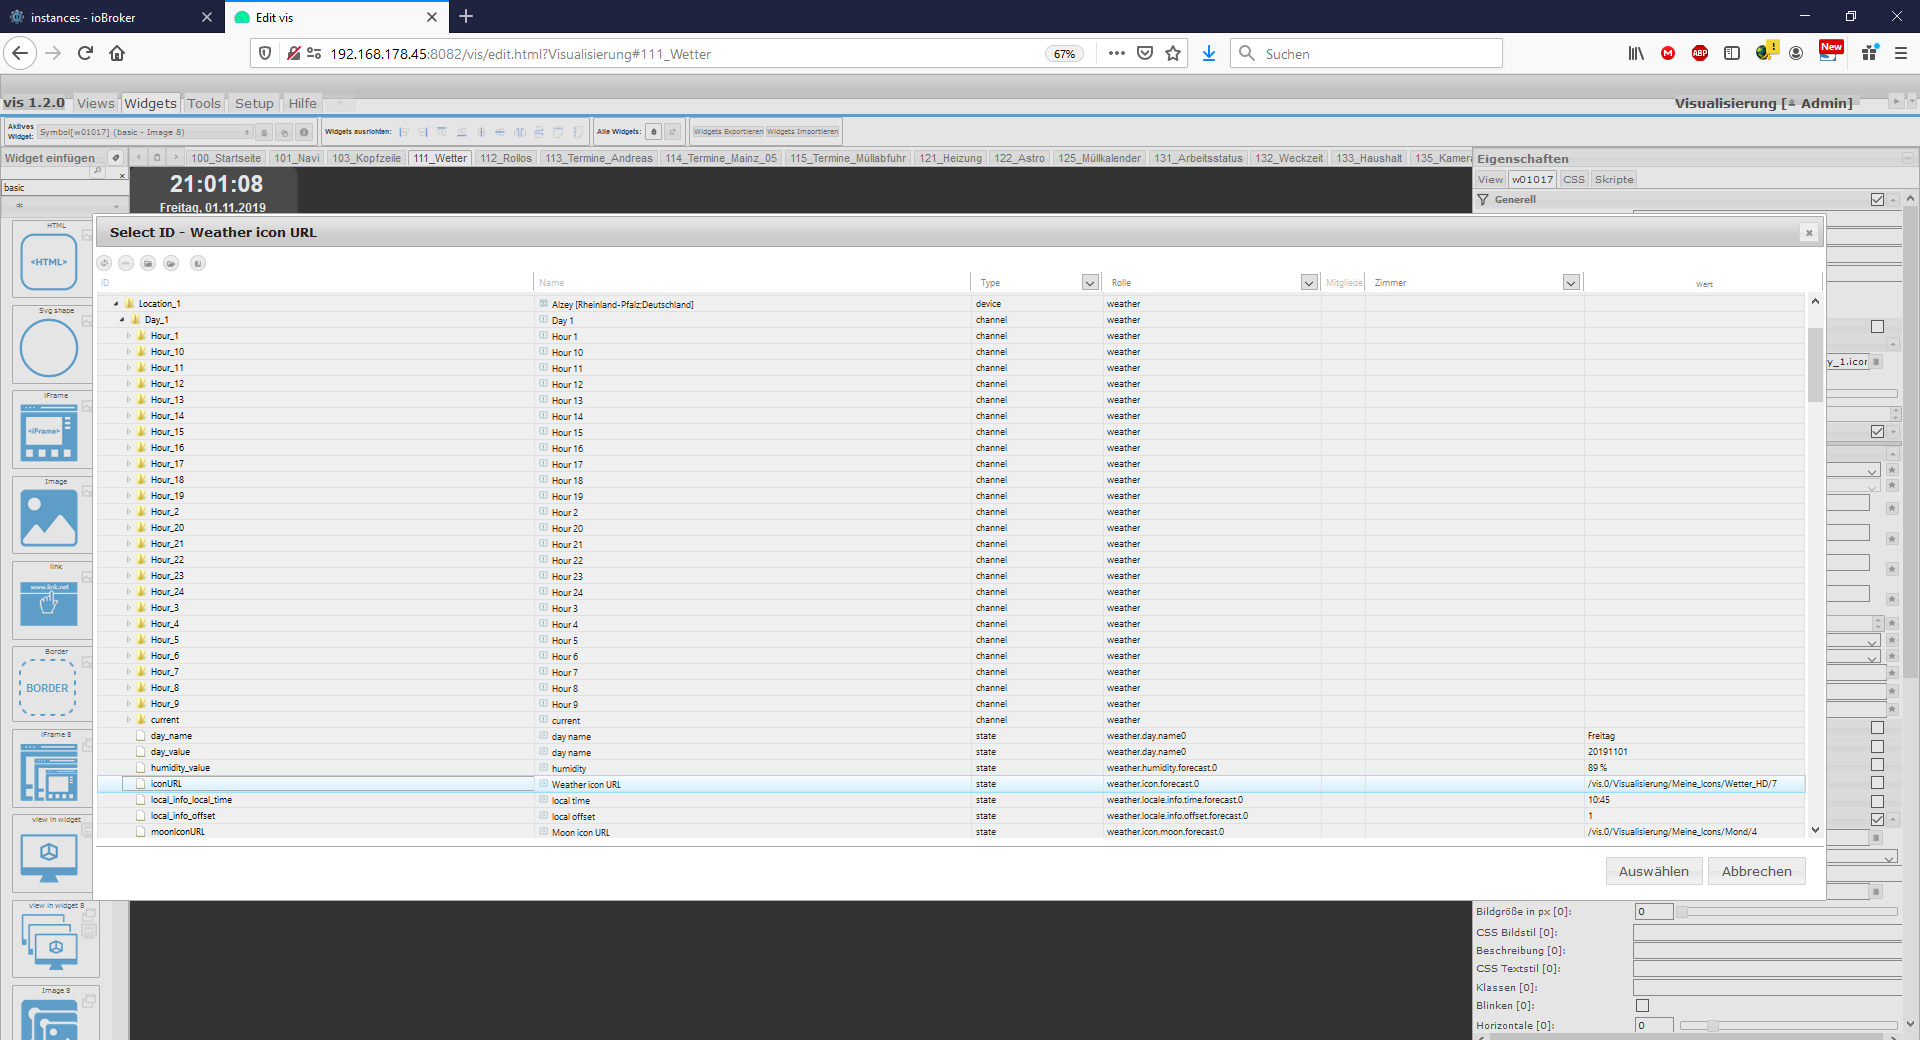
Task: Select the humidity_value row
Action: coord(951,768)
